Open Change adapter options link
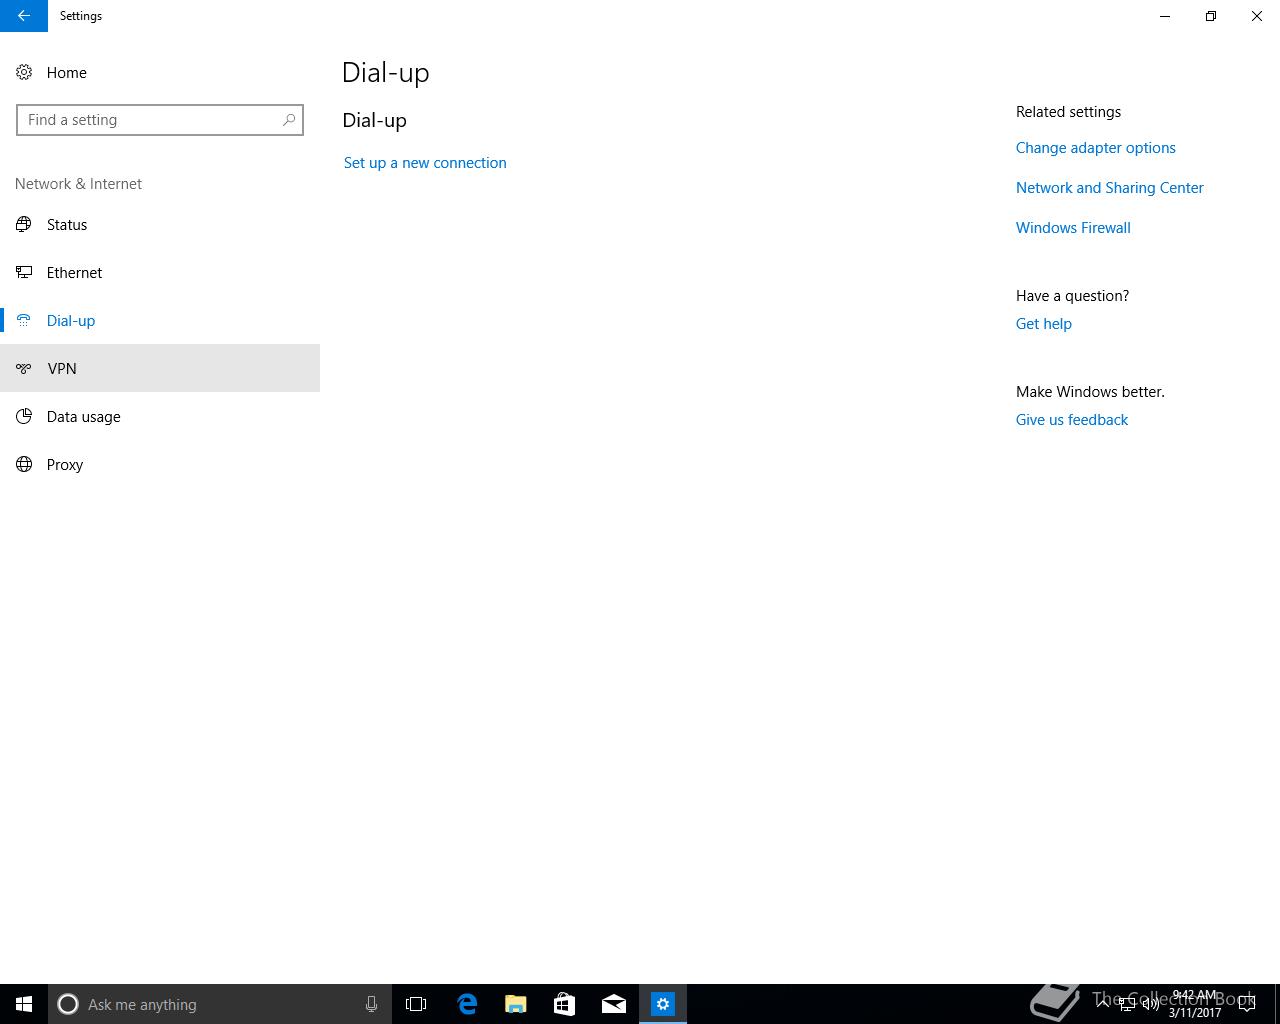This screenshot has height=1024, width=1280. pyautogui.click(x=1096, y=148)
